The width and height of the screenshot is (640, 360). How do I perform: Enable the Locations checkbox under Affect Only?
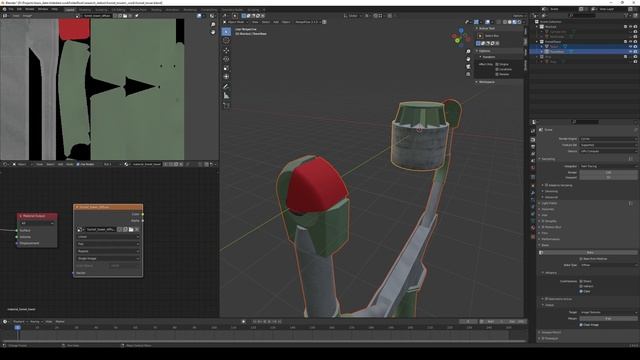[497, 69]
